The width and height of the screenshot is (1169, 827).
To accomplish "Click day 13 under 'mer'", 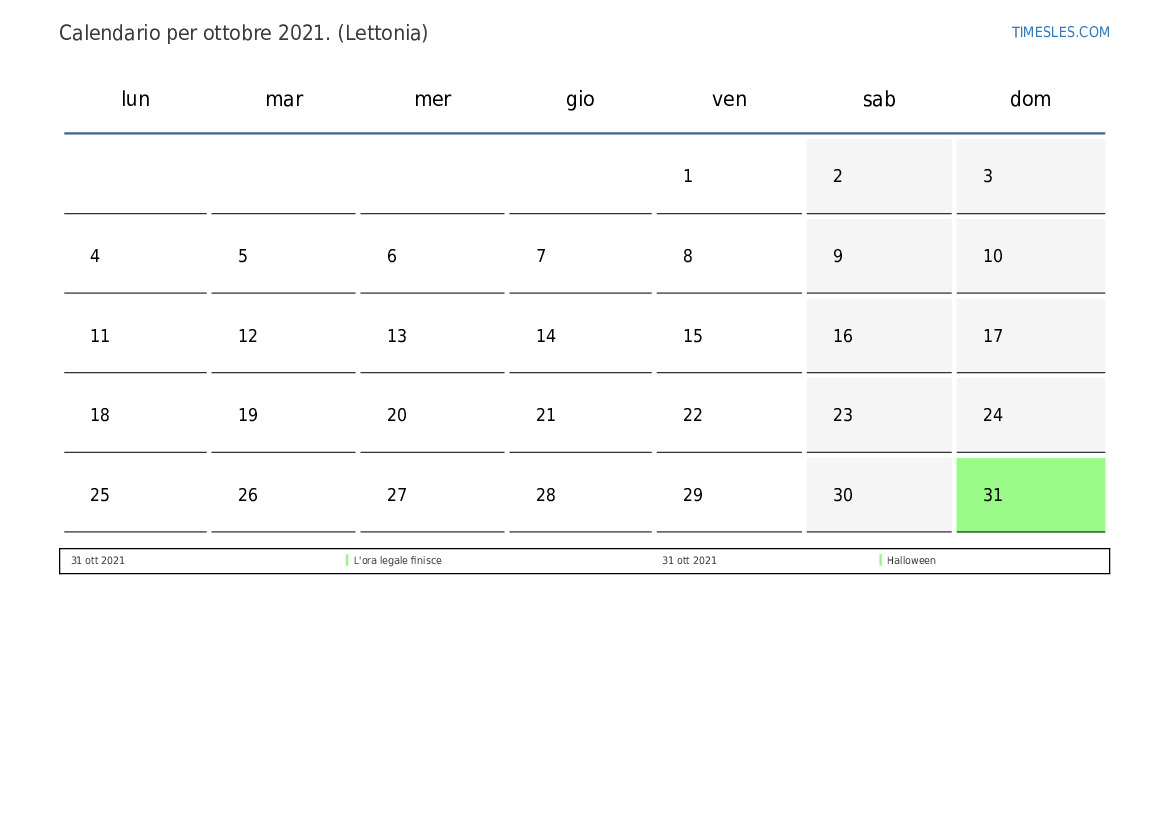I will 432,336.
